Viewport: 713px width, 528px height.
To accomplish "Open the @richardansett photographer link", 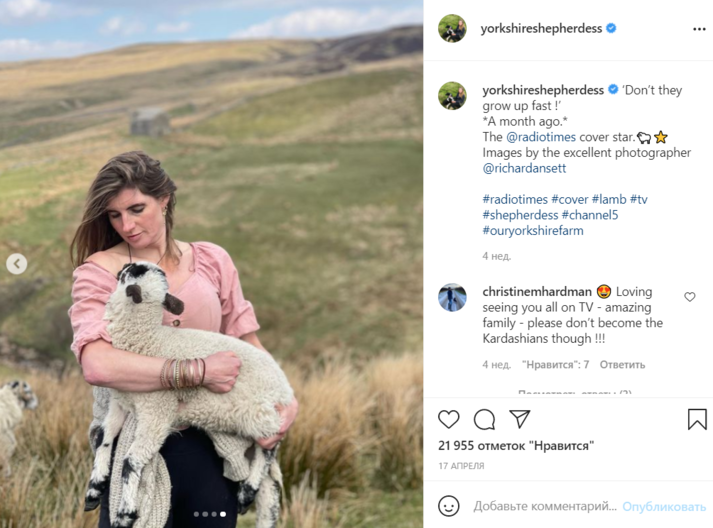I will [x=524, y=168].
